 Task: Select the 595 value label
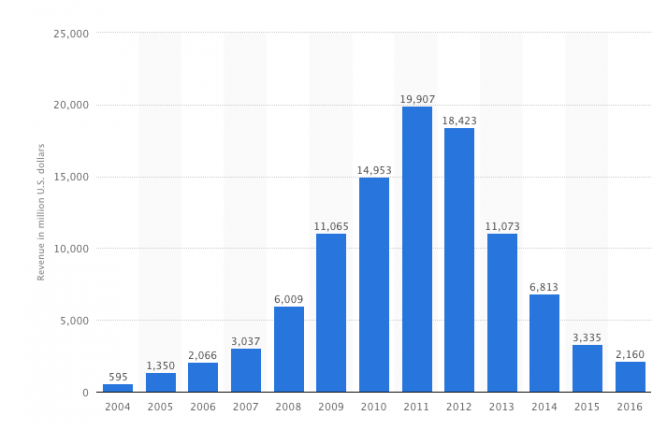coord(118,376)
